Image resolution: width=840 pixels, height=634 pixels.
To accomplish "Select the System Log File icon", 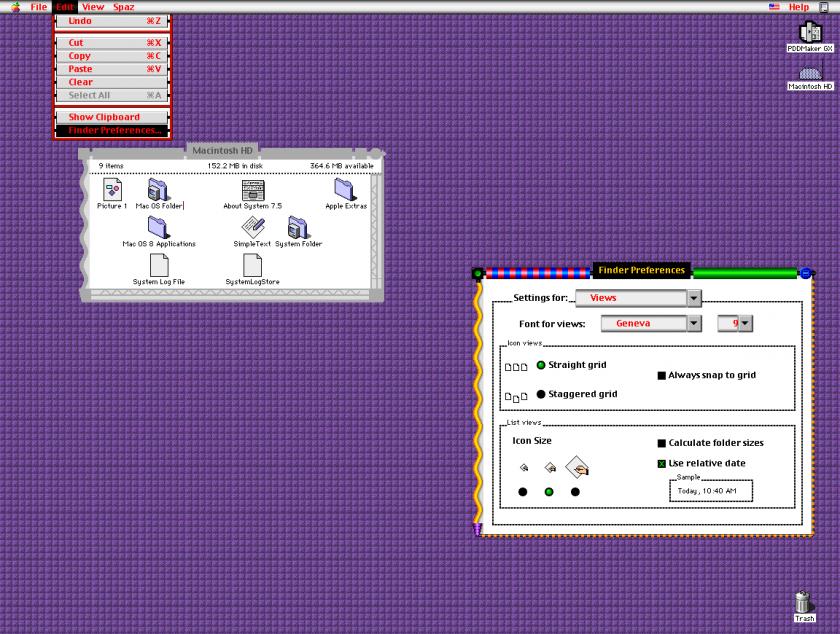I will pos(159,265).
